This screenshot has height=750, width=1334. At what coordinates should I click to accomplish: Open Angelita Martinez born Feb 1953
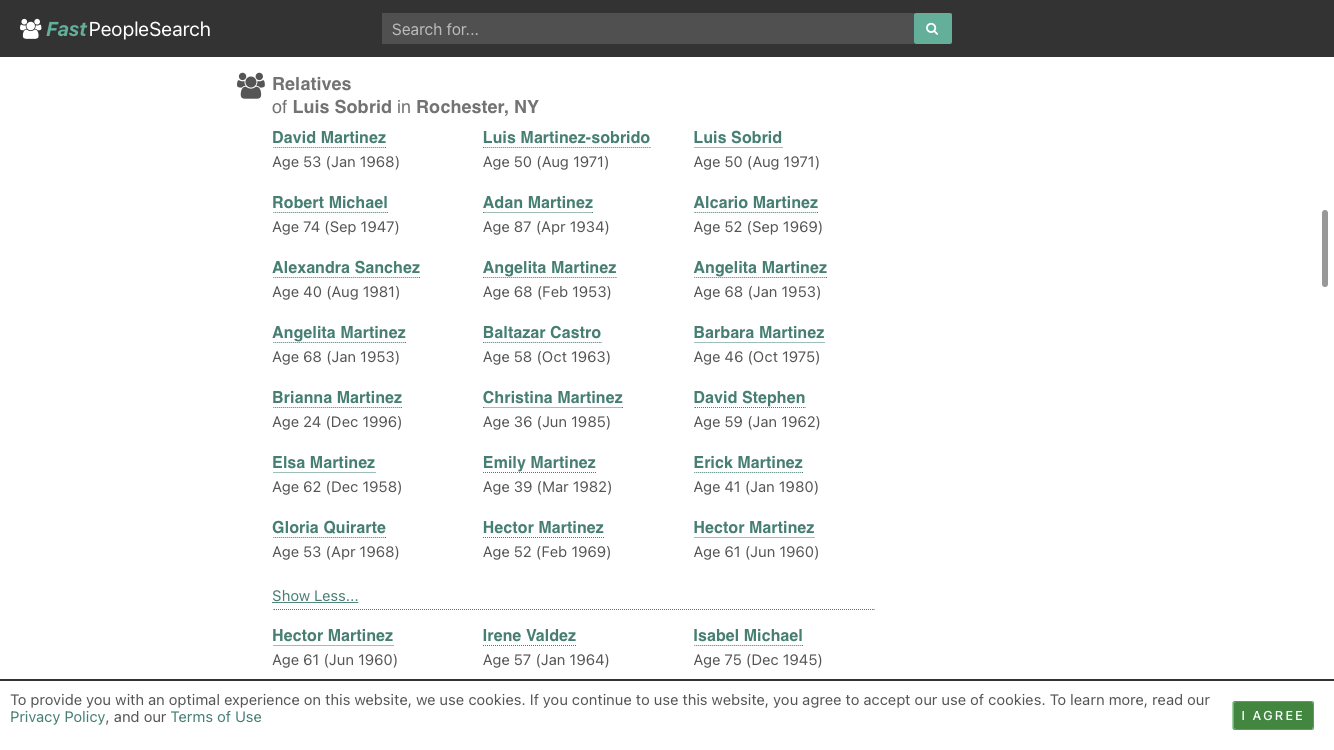[x=550, y=268]
